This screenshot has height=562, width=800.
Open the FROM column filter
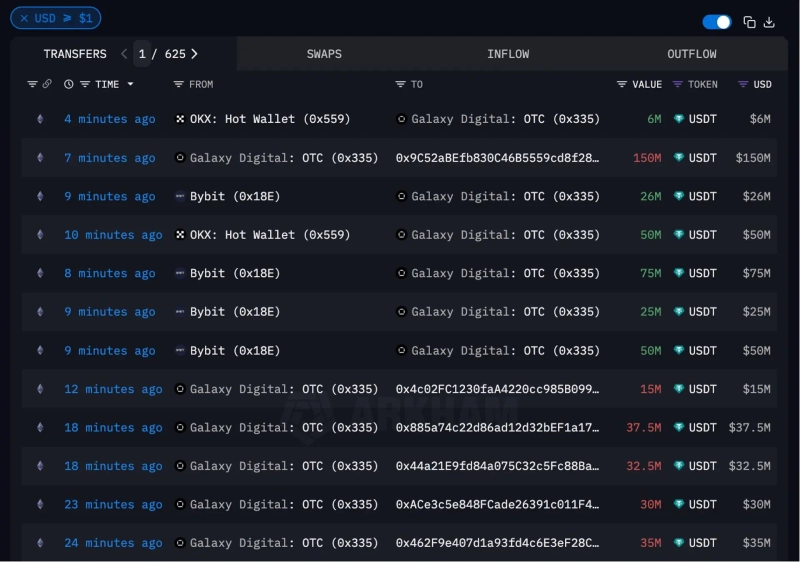179,85
